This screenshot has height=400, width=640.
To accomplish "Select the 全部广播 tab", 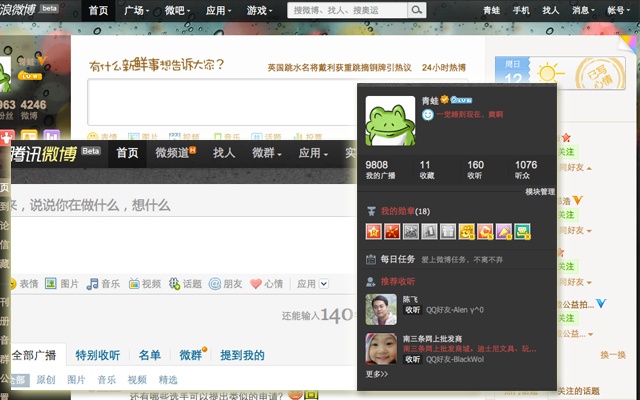I will click(34, 356).
